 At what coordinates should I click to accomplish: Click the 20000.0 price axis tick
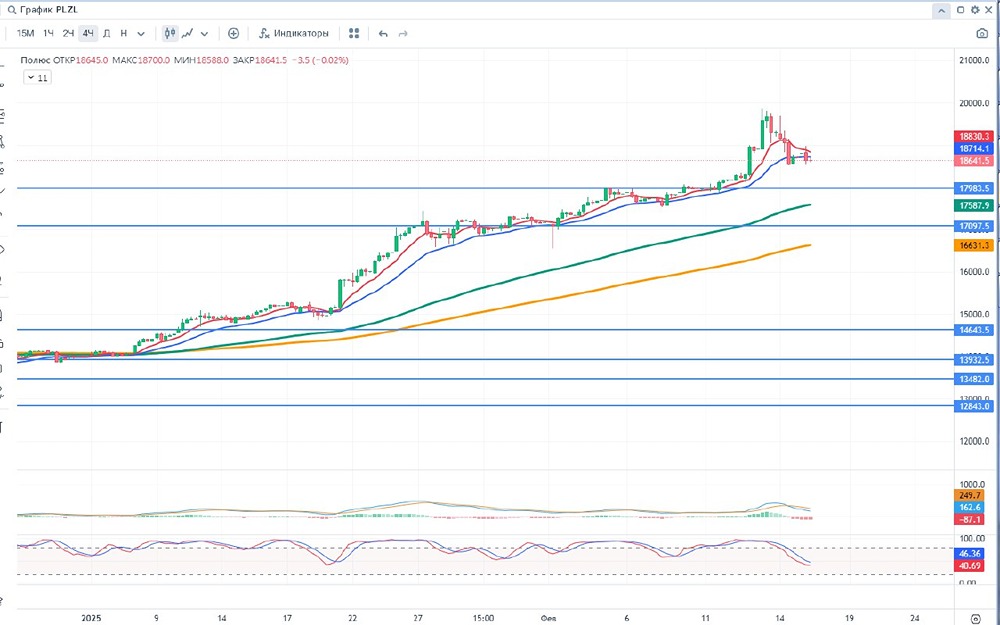pyautogui.click(x=974, y=103)
